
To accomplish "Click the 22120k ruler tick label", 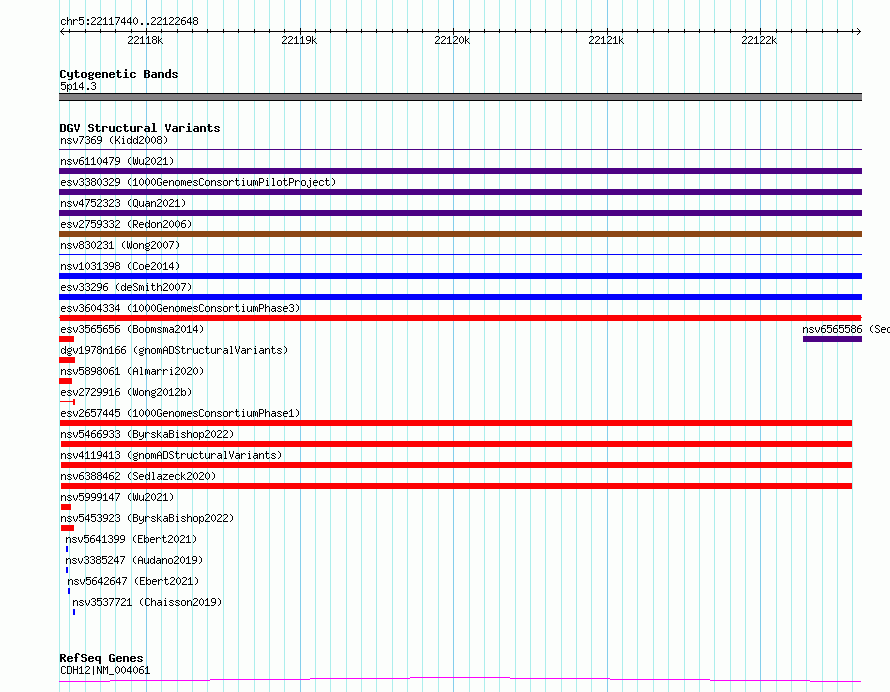I will click(452, 40).
